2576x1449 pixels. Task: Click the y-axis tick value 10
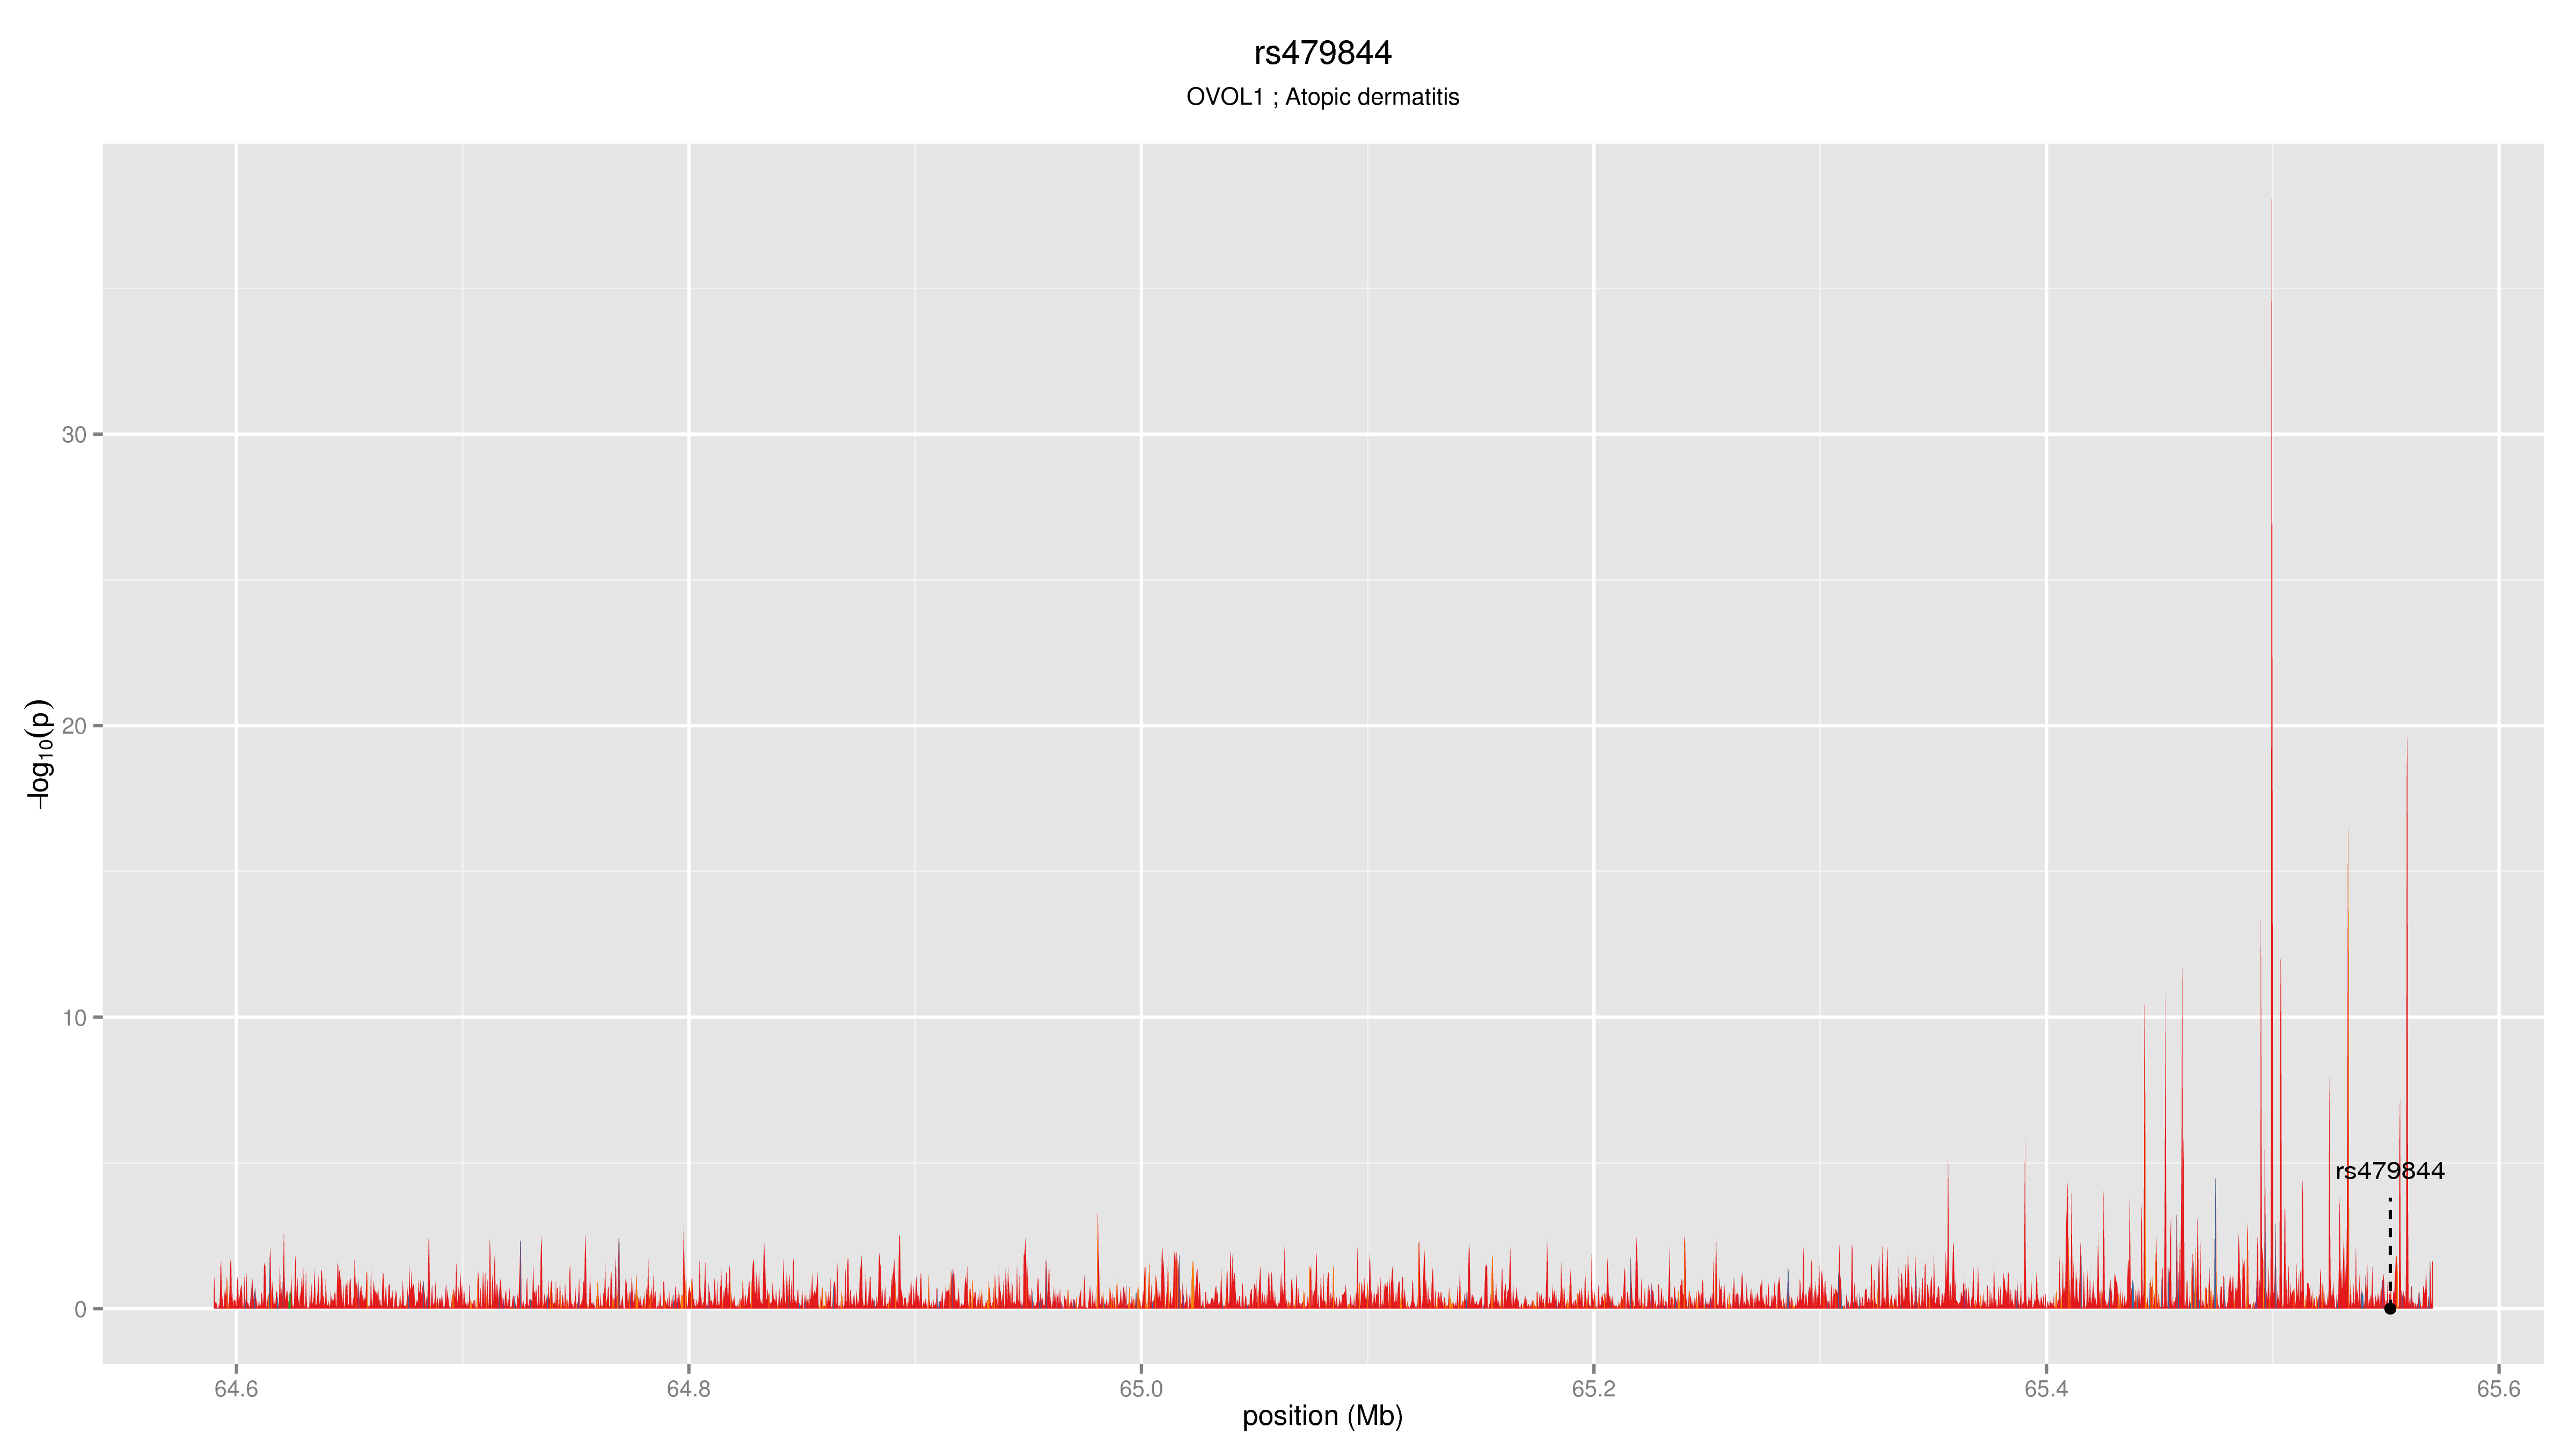coord(74,1018)
